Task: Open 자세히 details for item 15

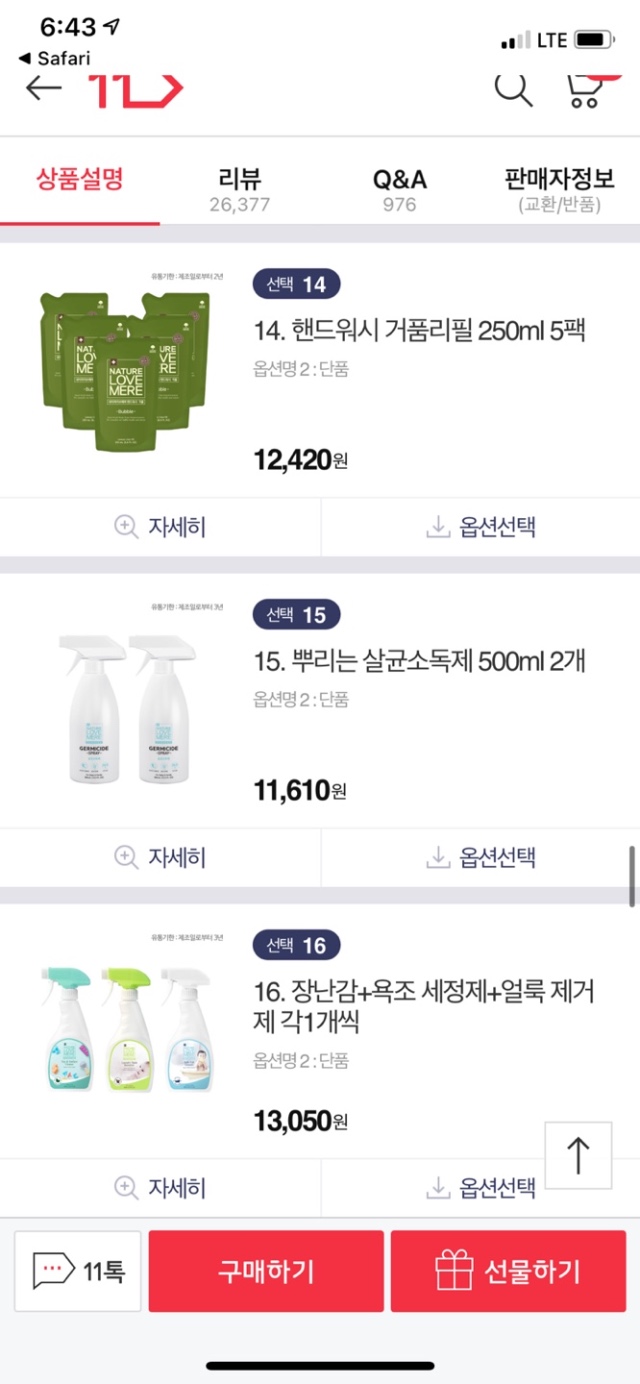Action: click(160, 857)
